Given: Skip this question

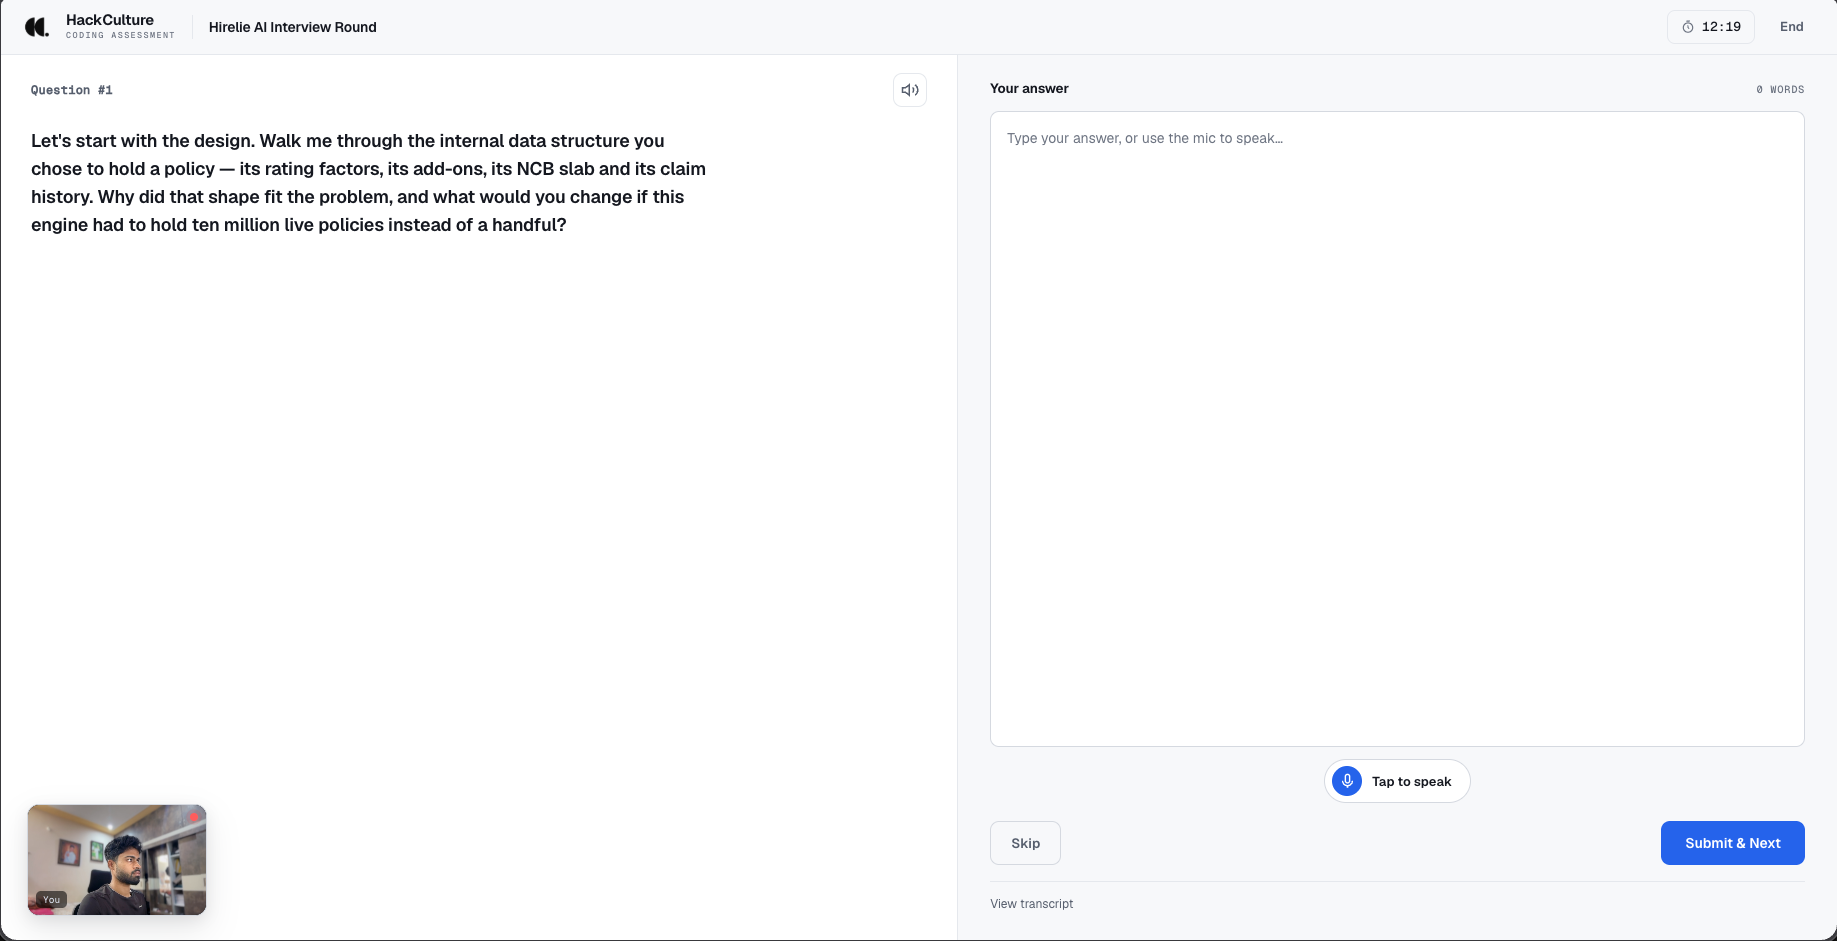Looking at the screenshot, I should click(1025, 843).
